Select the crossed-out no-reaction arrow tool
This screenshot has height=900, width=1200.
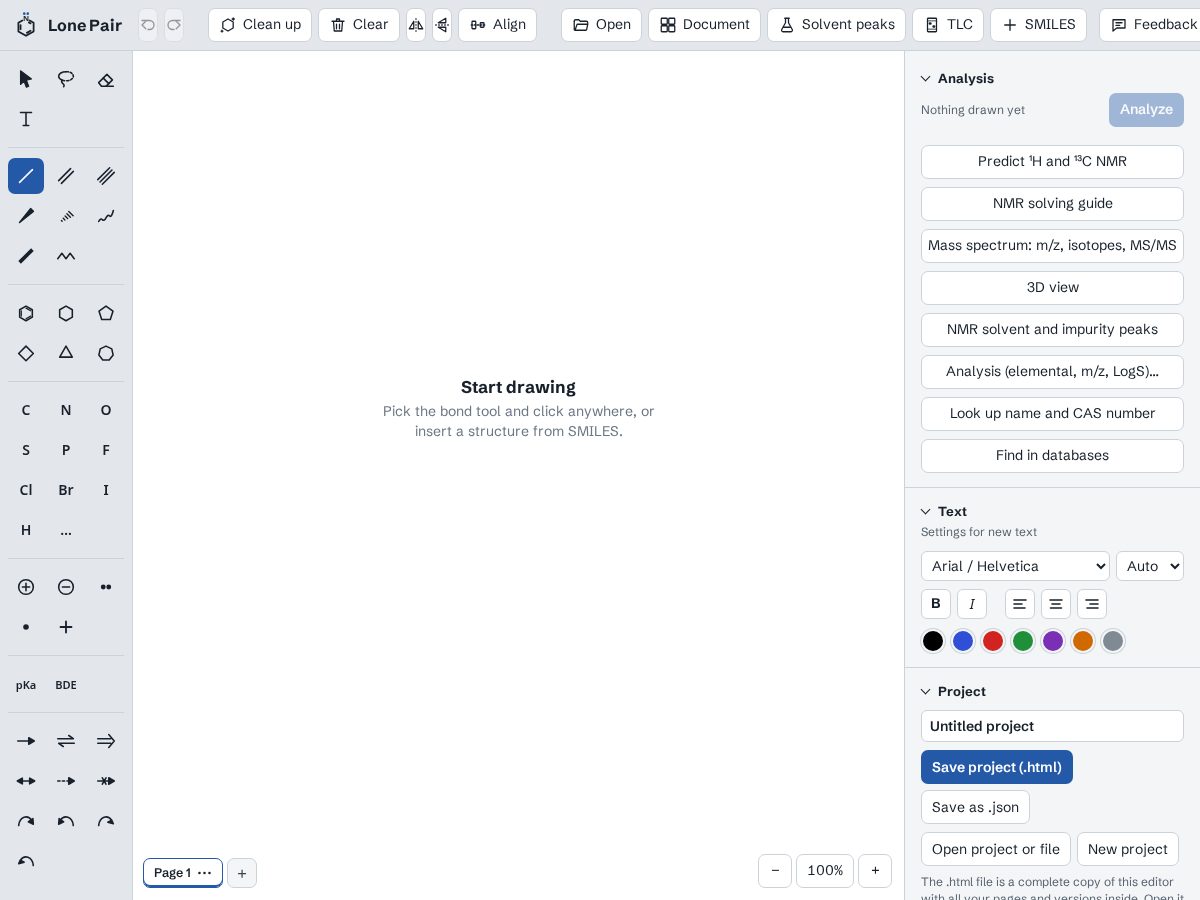click(106, 781)
